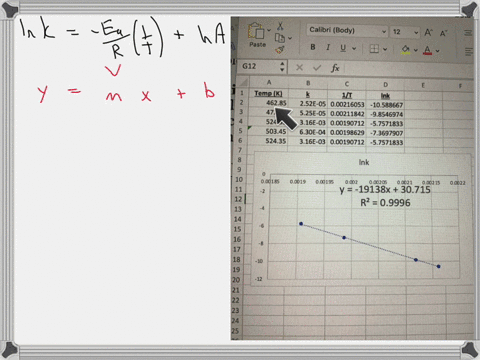Screen dimensions: 480x360
Task: Select column C header
Action: 346,84
